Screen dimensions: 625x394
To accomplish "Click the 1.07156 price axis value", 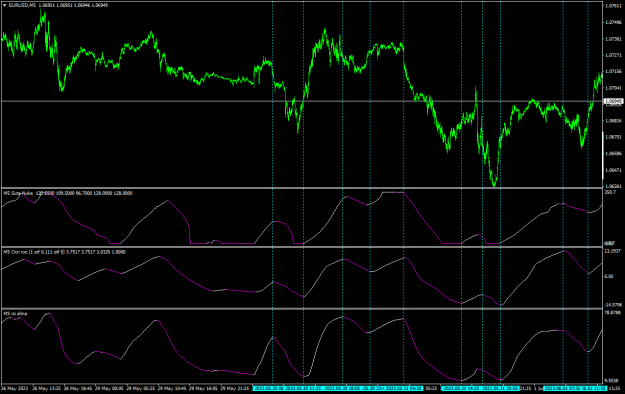I will coord(613,71).
